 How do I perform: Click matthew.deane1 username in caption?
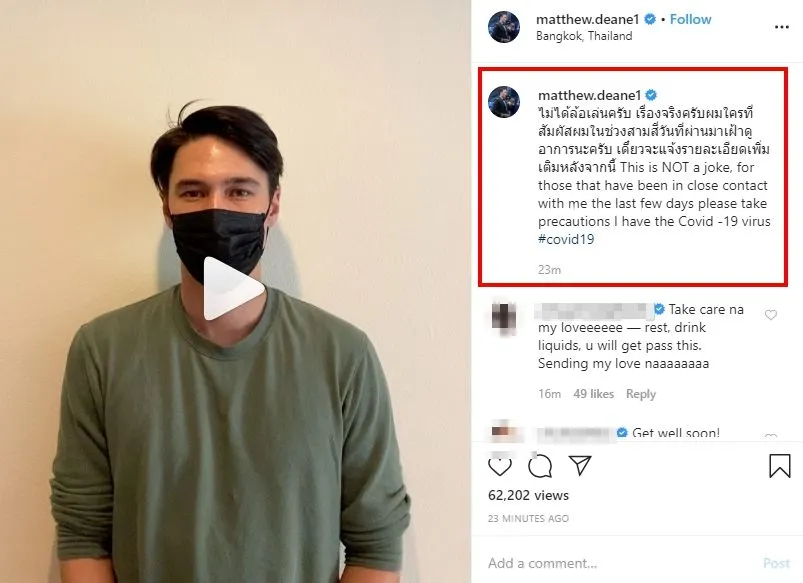click(590, 94)
